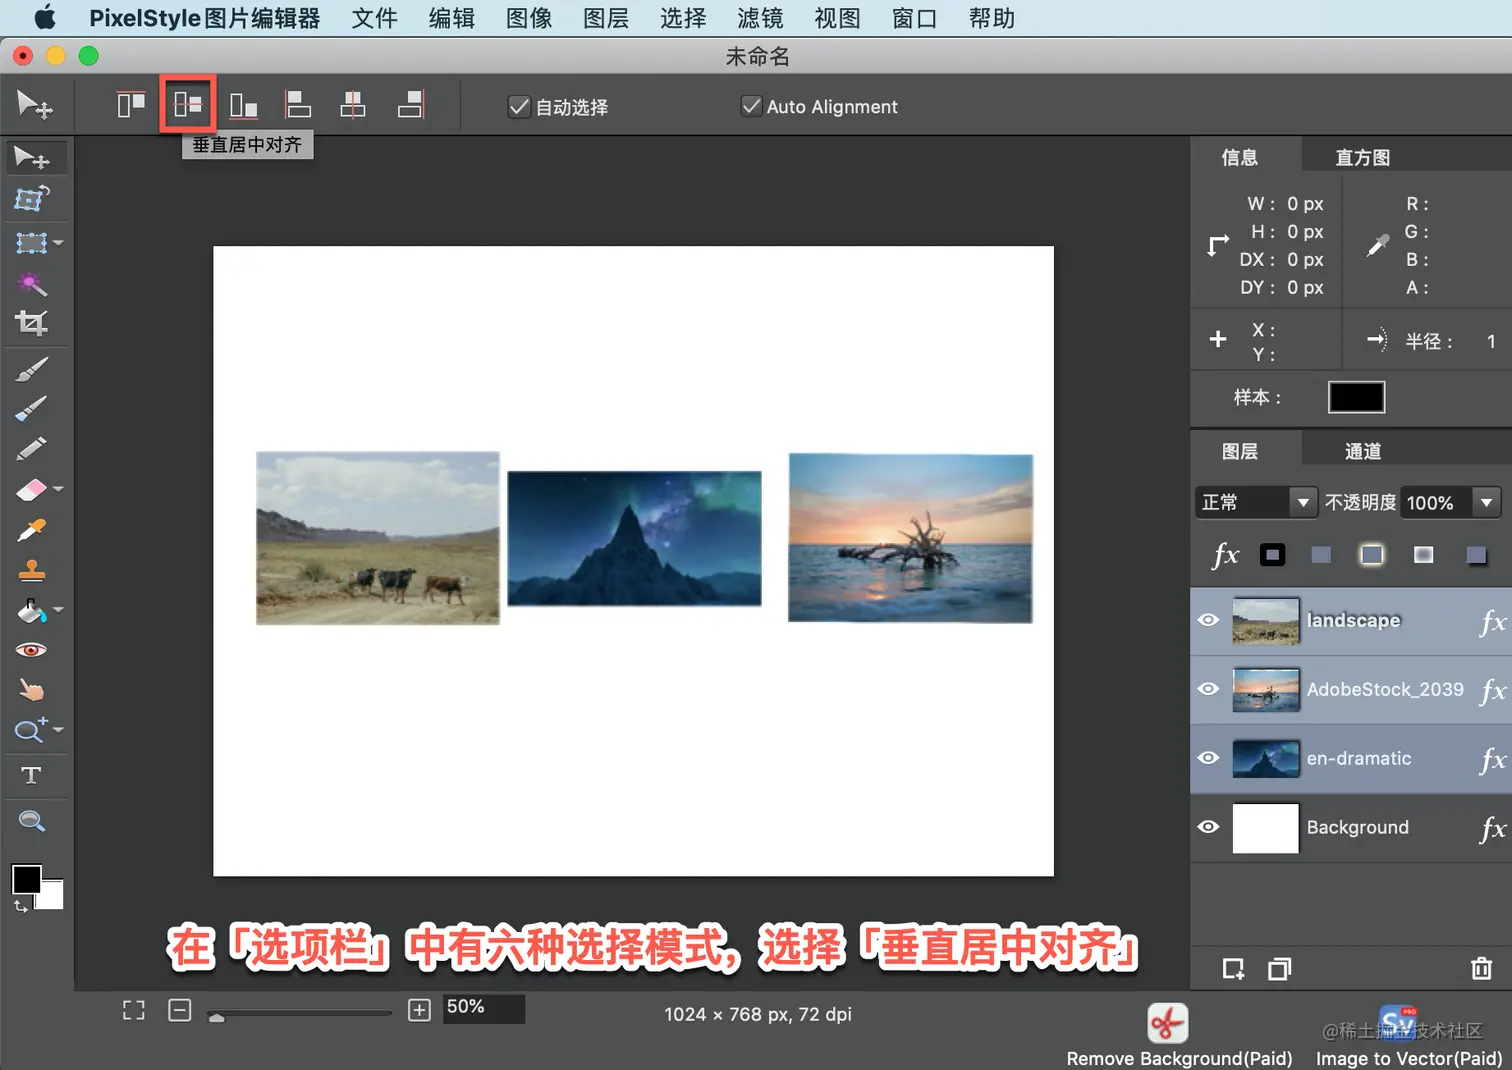1512x1070 pixels.
Task: Select the Magic Wand tool
Action: pyautogui.click(x=31, y=284)
